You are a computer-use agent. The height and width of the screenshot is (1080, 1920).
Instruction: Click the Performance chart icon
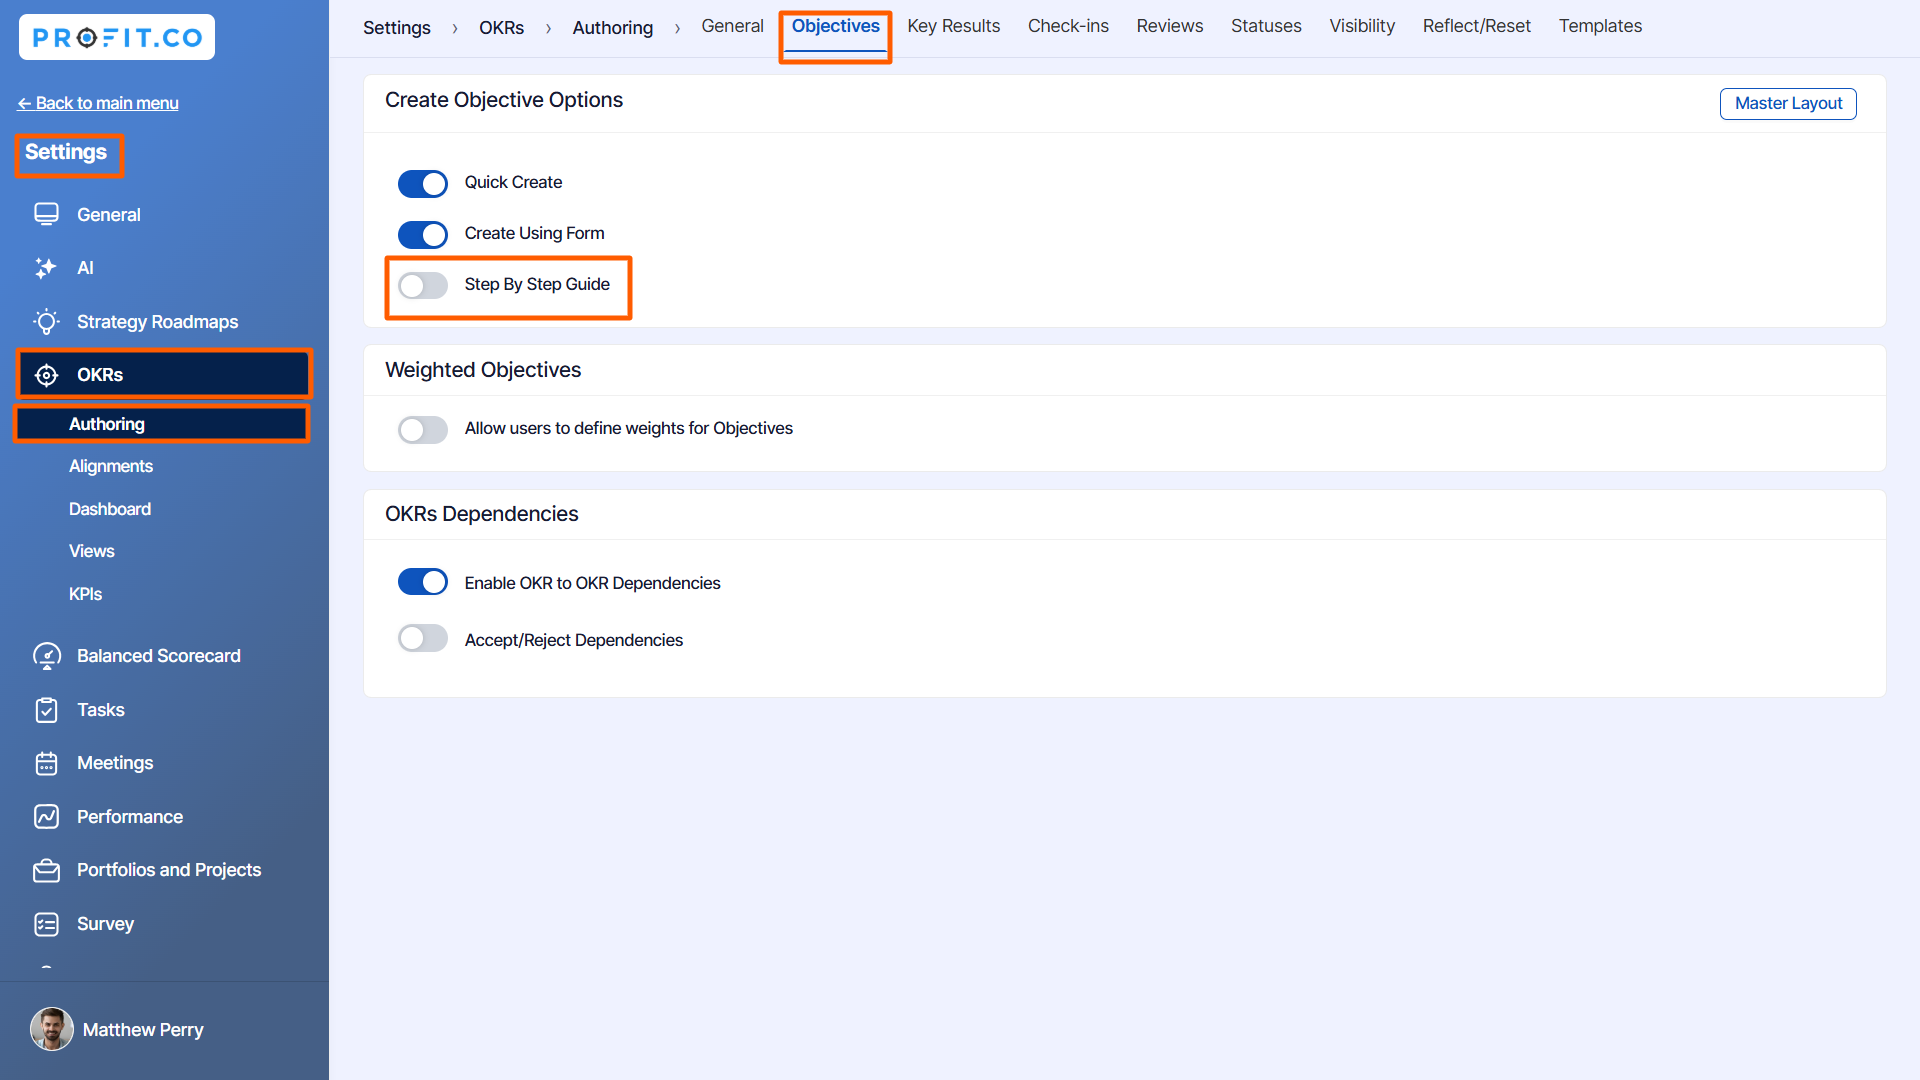pos(46,816)
